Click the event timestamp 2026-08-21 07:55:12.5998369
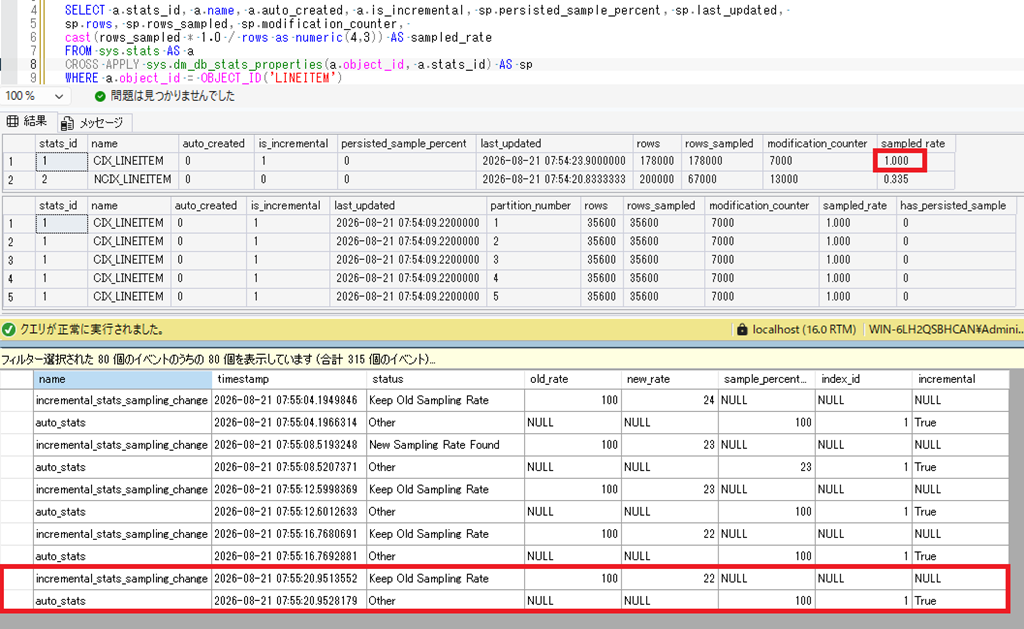The width and height of the screenshot is (1024, 629). point(289,489)
